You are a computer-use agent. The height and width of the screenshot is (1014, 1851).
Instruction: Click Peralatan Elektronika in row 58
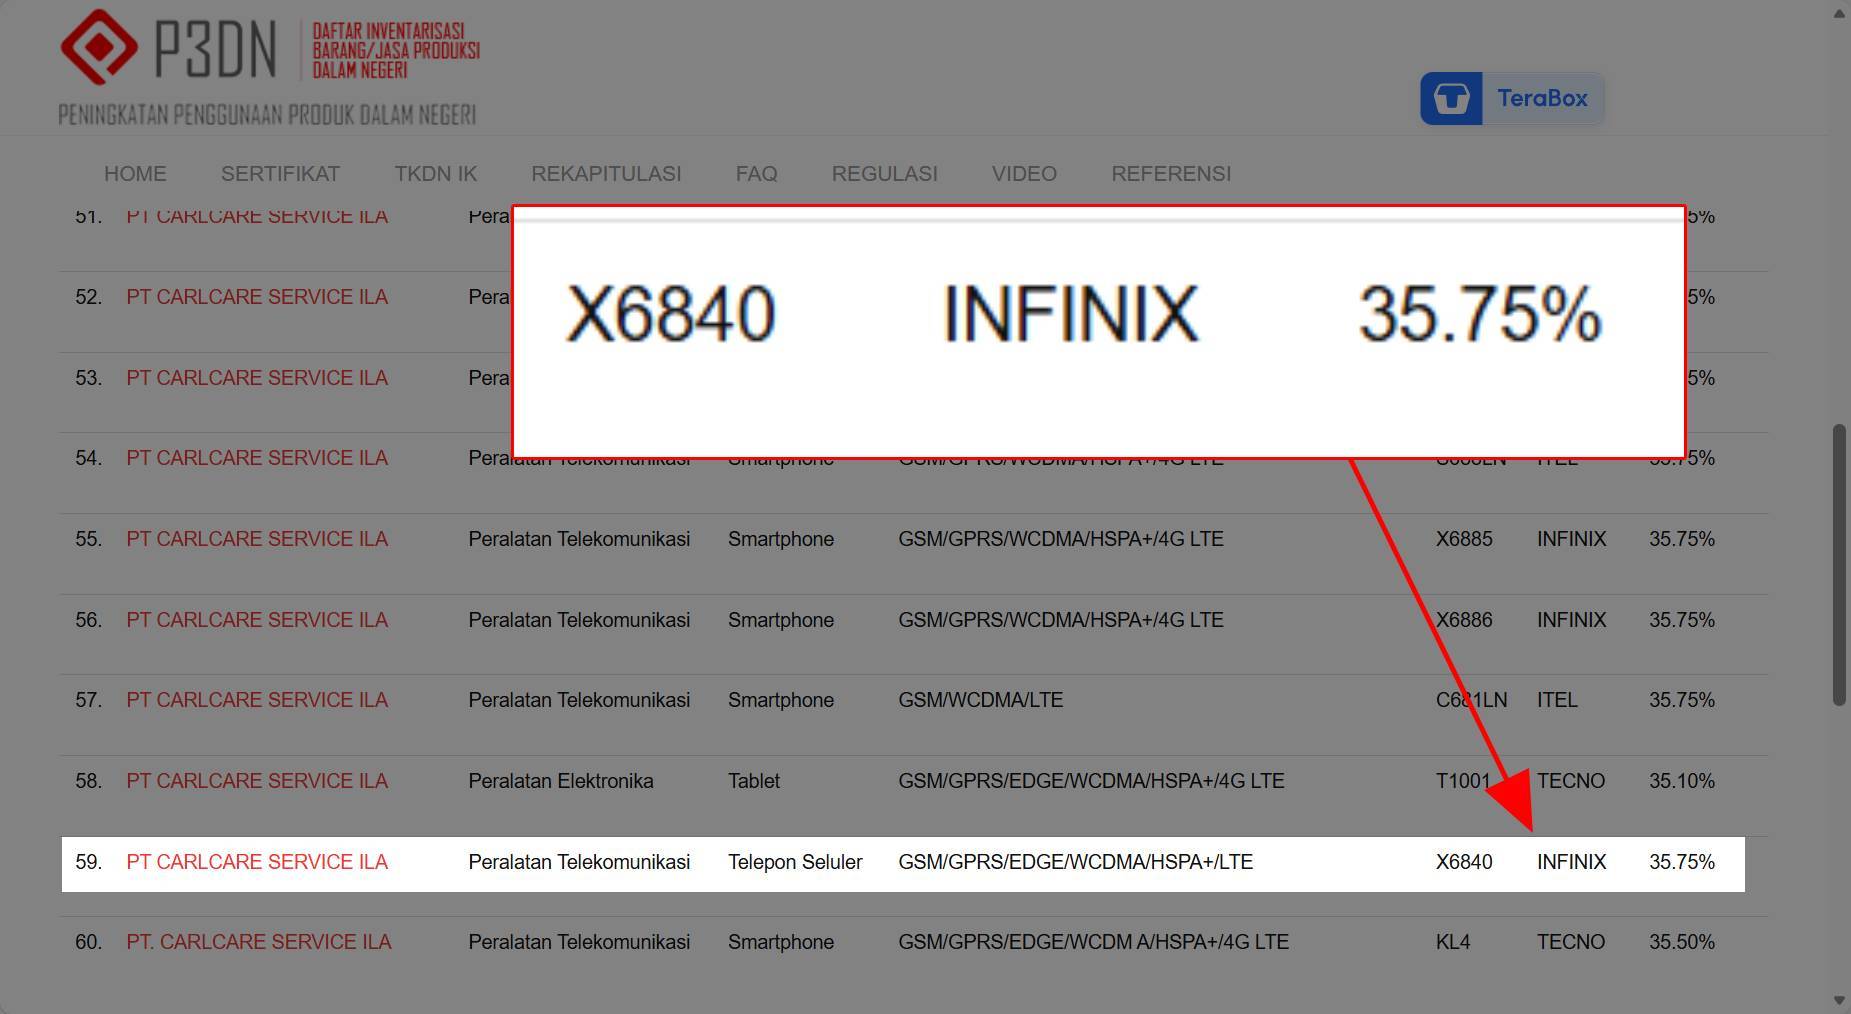561,781
